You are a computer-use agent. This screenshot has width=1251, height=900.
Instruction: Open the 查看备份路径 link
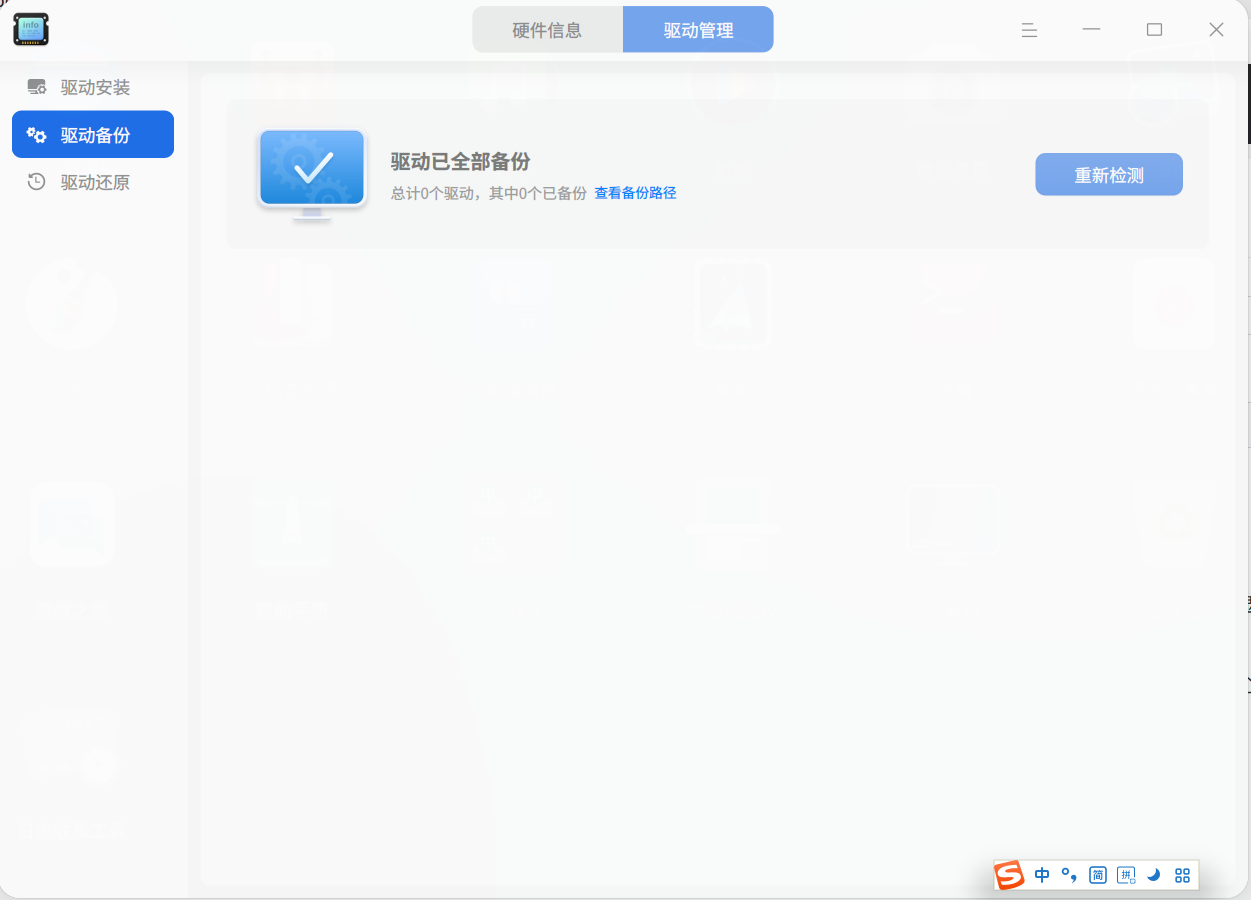point(635,193)
